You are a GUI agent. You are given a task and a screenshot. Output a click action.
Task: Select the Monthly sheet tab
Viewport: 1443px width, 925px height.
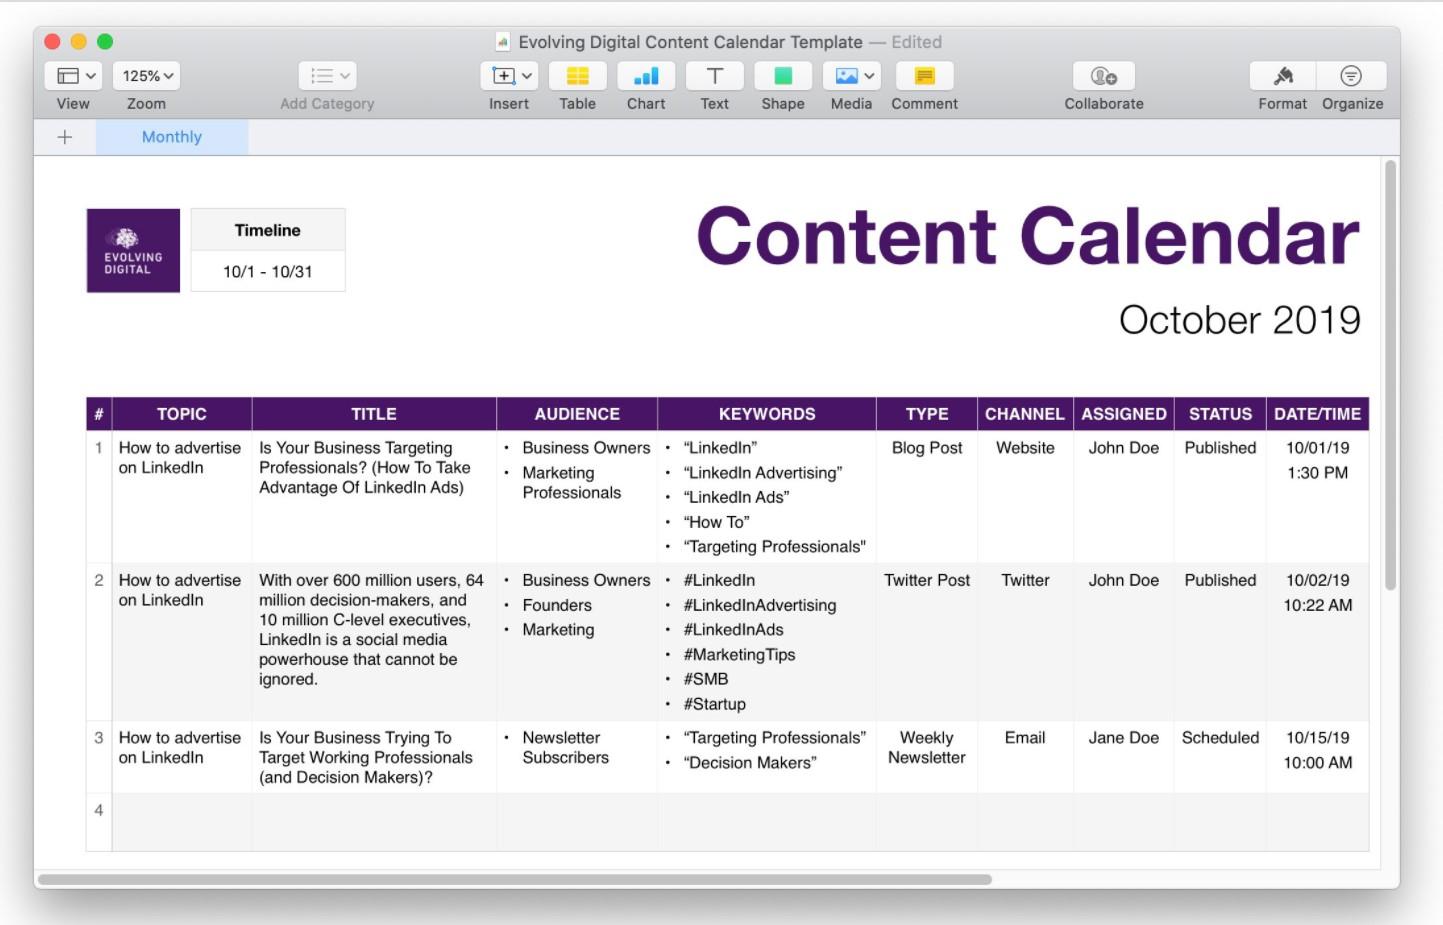click(172, 137)
